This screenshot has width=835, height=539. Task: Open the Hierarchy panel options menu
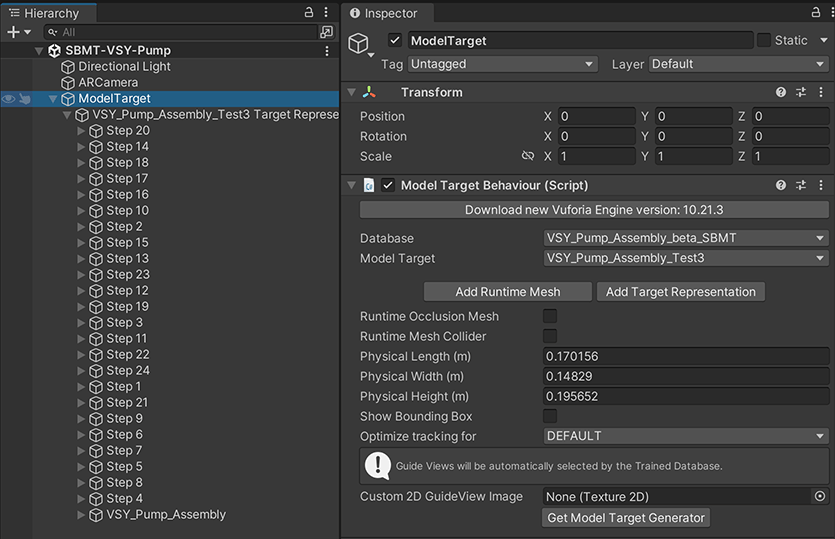pyautogui.click(x=326, y=12)
